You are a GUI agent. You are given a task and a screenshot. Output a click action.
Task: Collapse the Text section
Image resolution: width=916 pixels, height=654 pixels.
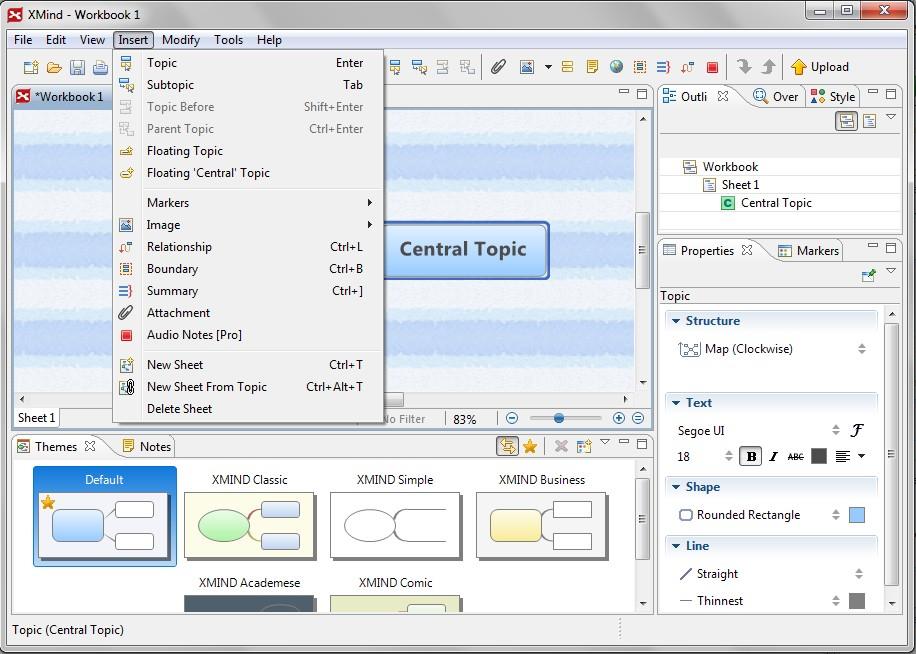pos(676,402)
